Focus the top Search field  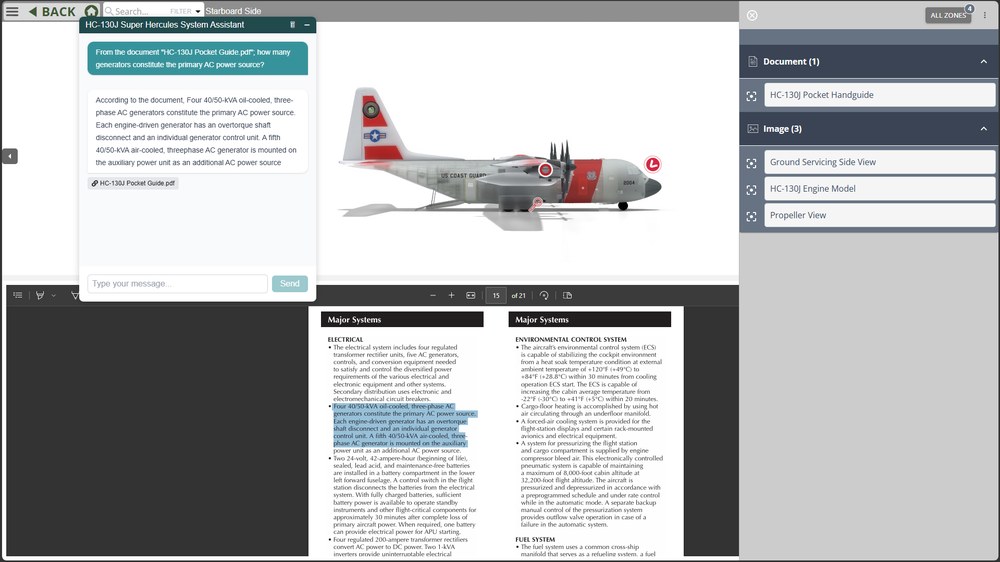tap(137, 11)
